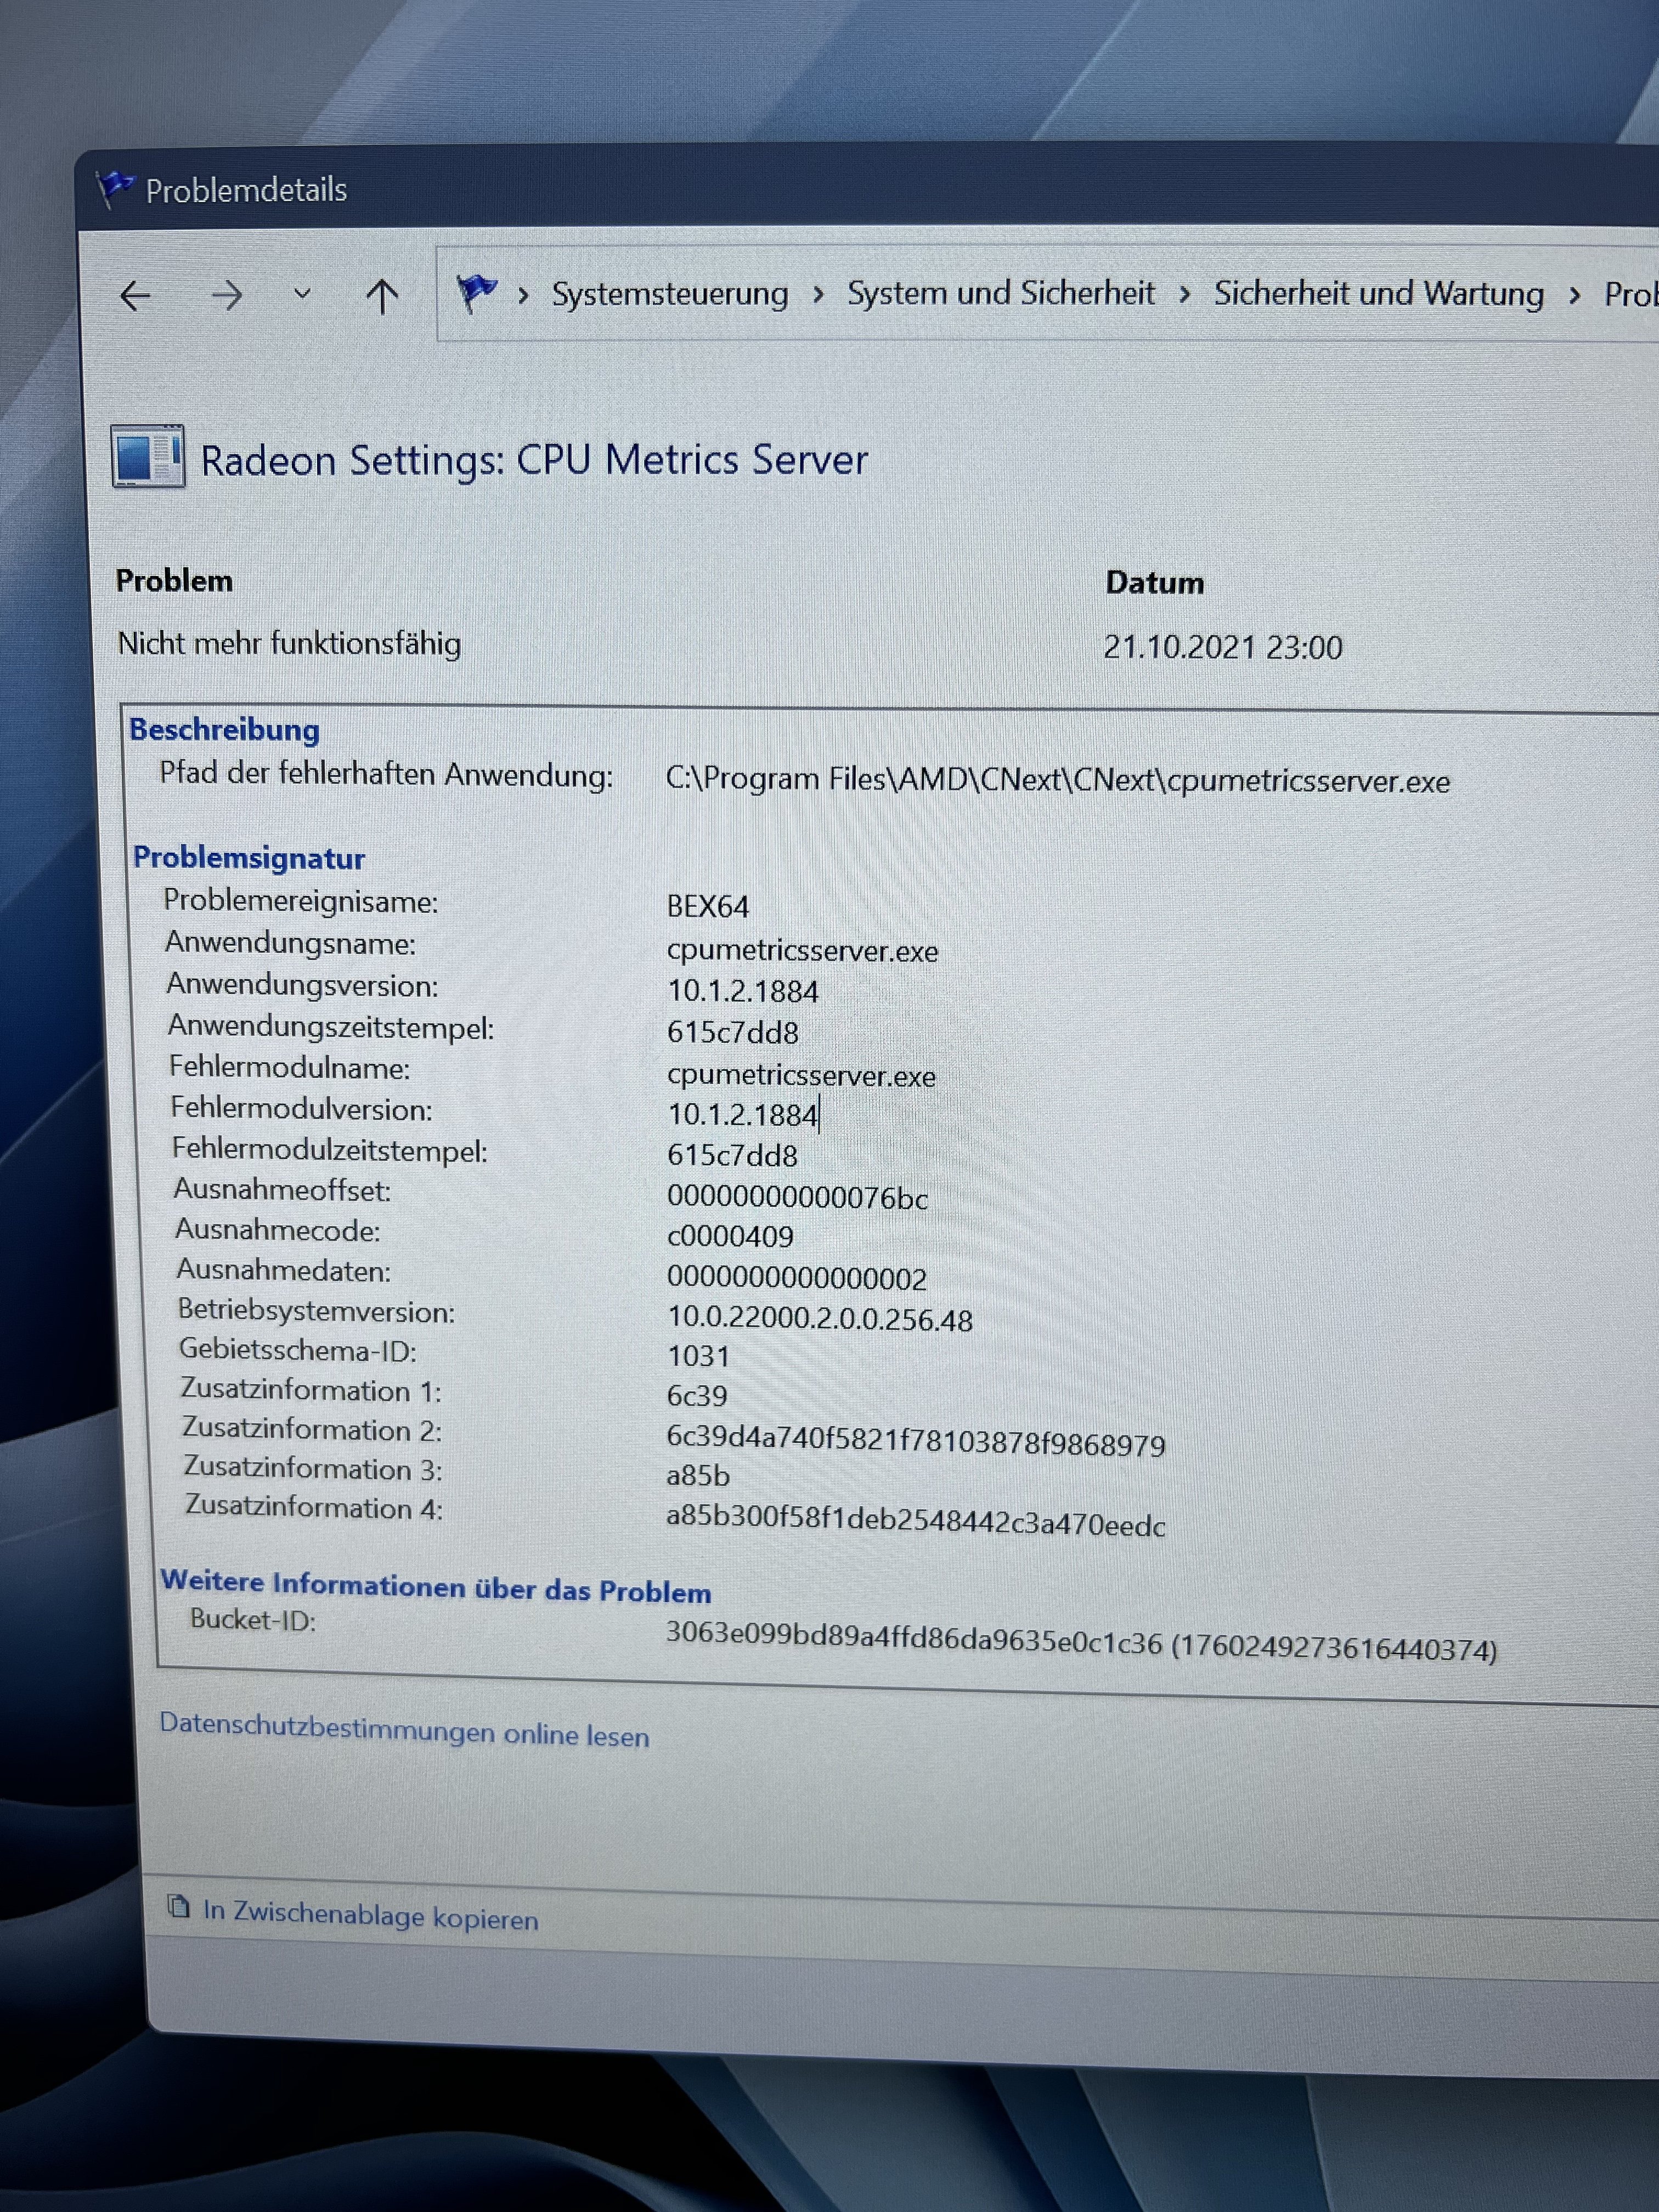Screen dimensions: 1659x2212
Task: Open Datenschutzbestimmungen online lesen link
Action: [404, 1729]
